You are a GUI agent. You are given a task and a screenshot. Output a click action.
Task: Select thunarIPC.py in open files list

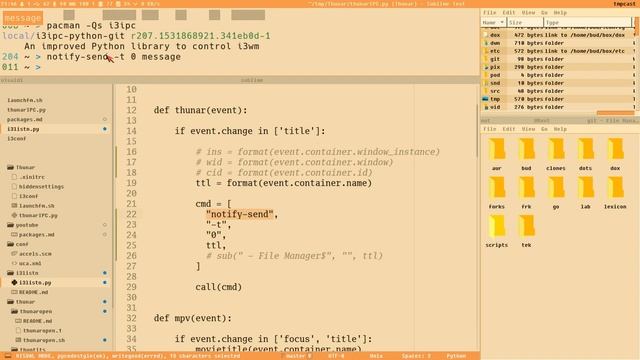[26, 110]
